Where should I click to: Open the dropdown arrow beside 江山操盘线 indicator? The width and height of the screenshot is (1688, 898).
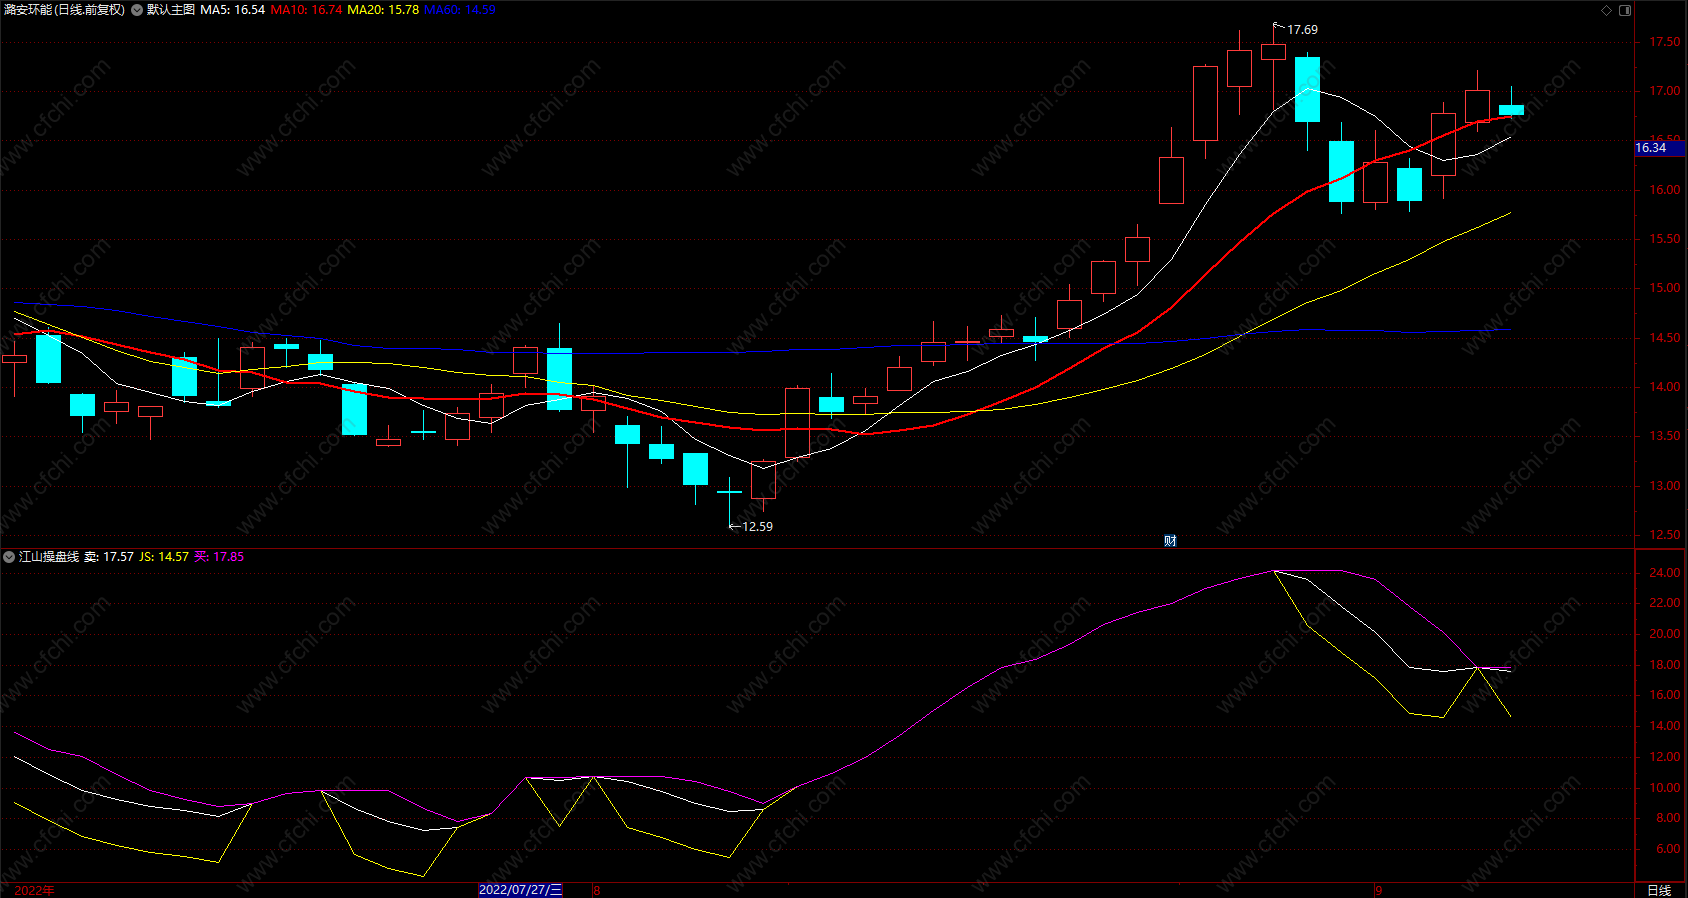[9, 557]
